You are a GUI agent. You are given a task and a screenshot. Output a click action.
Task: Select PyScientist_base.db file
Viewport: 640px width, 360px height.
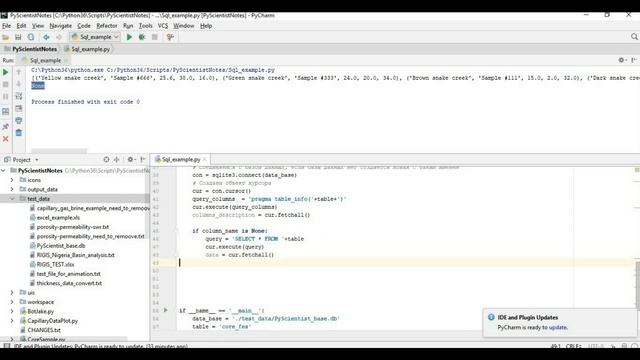(x=61, y=246)
